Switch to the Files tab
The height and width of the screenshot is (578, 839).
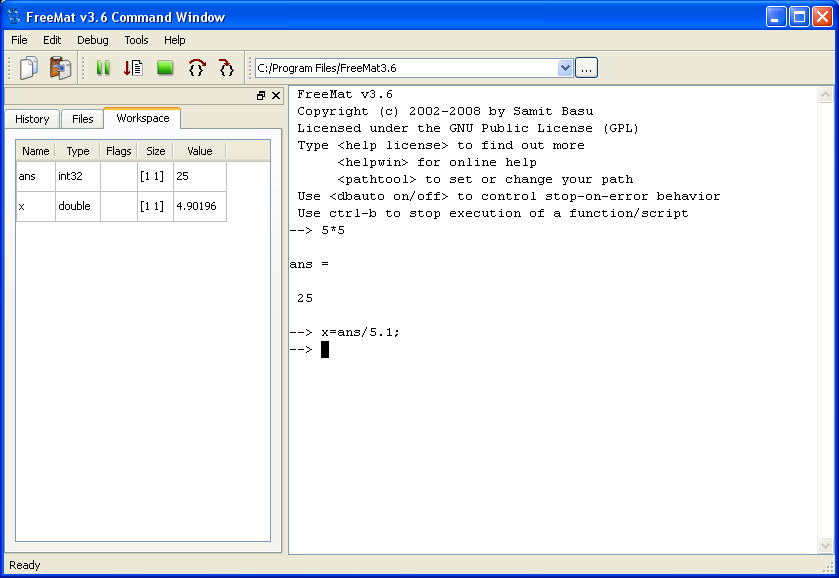82,119
